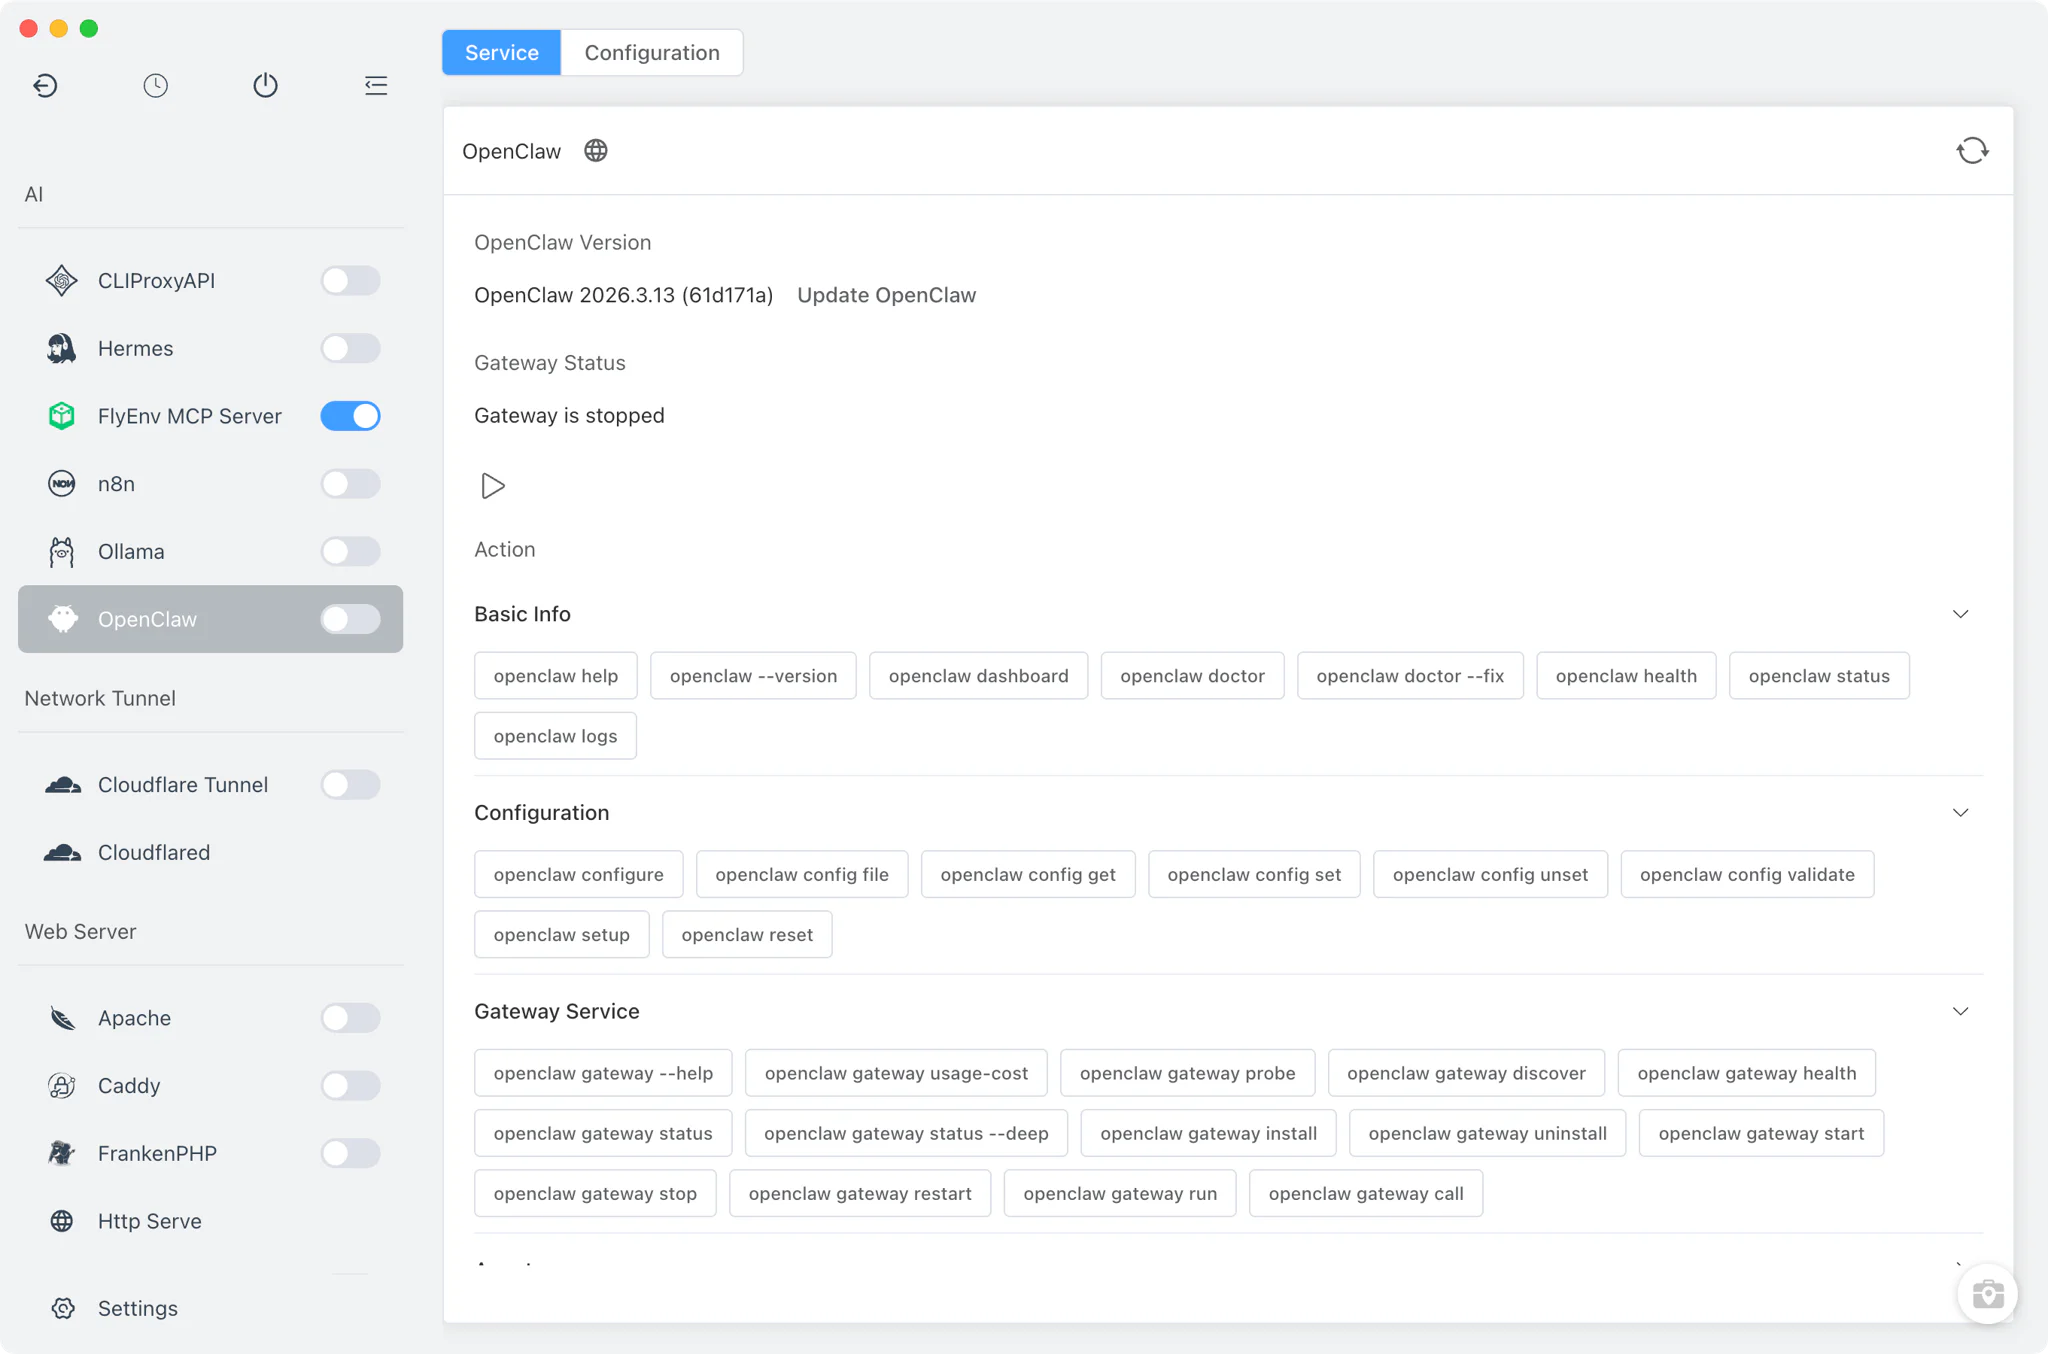Screen dimensions: 2048x1354
Task: Run openclaw gateway probe command
Action: [x=1187, y=1073]
